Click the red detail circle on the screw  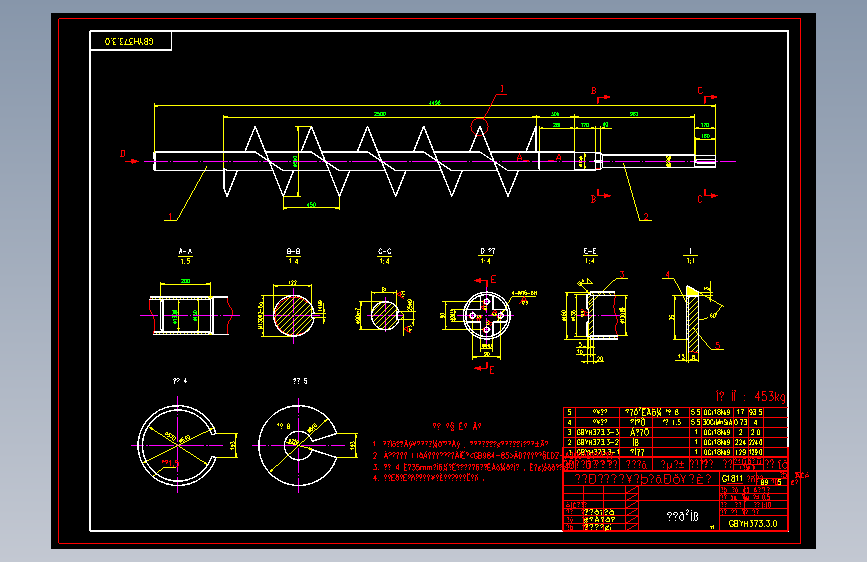tap(479, 127)
